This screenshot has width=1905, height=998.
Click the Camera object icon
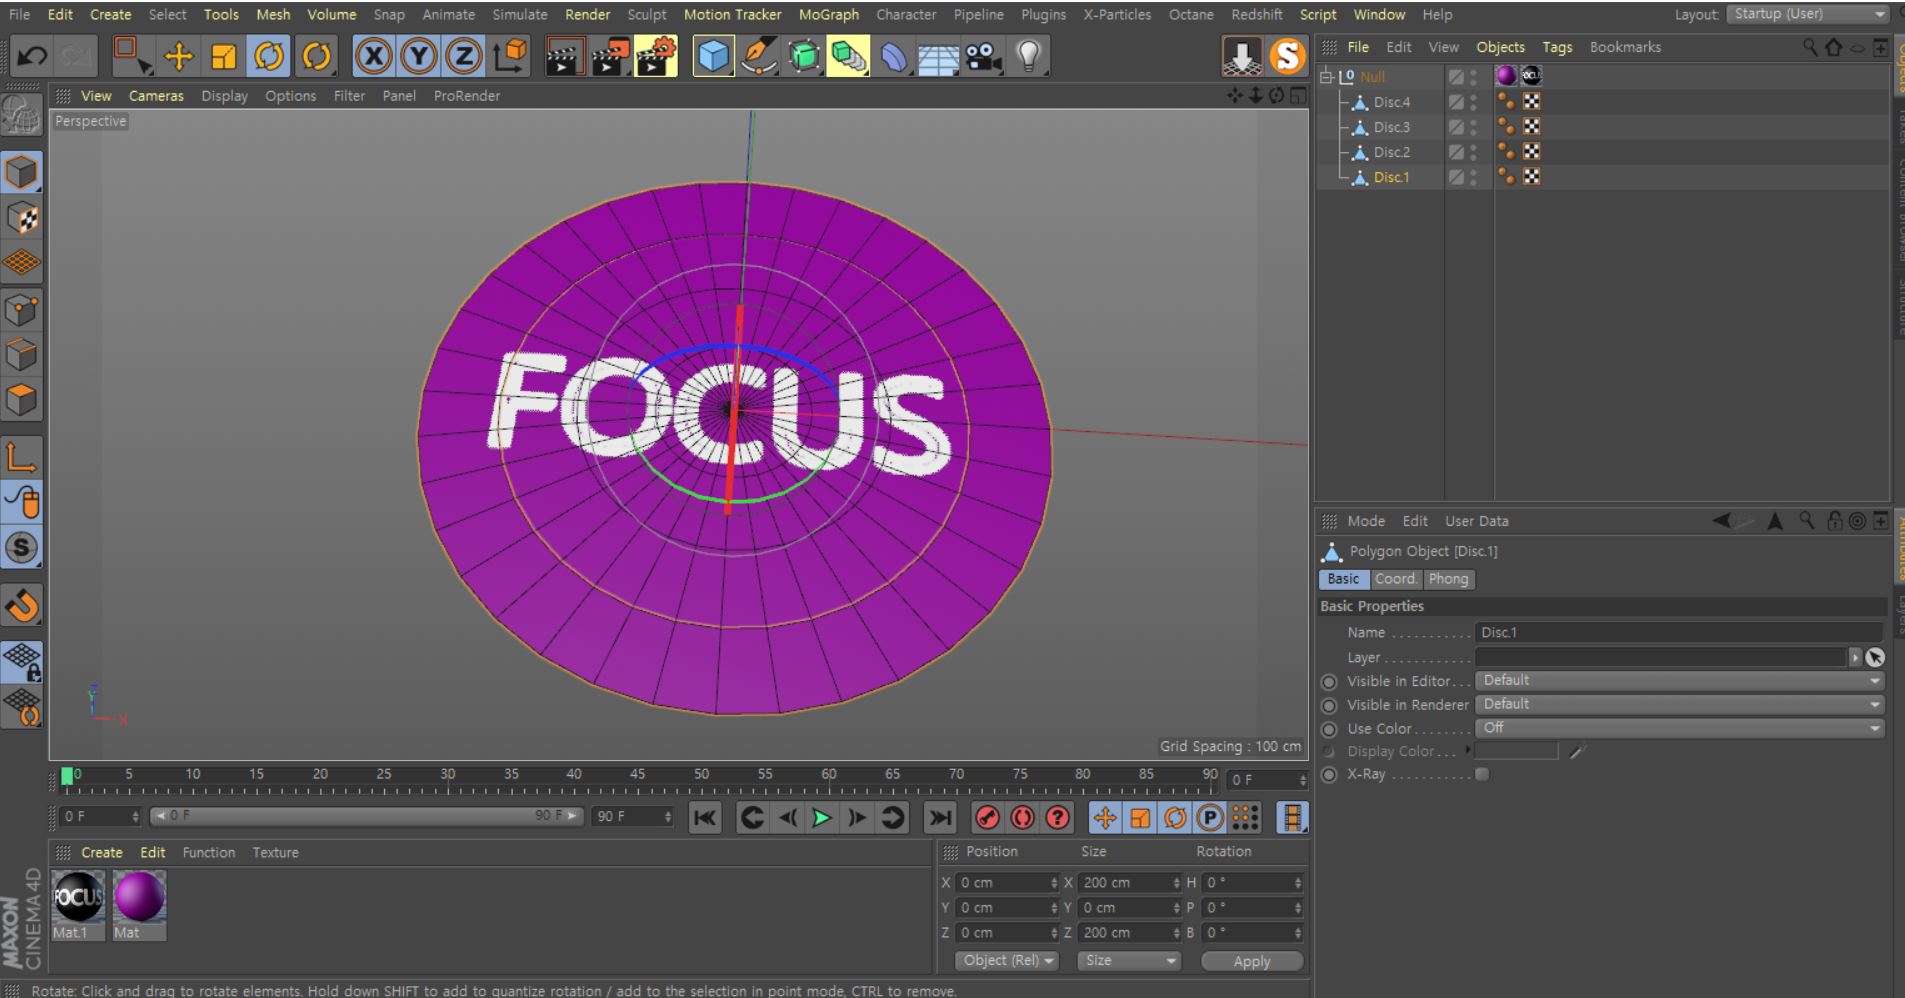pyautogui.click(x=983, y=57)
